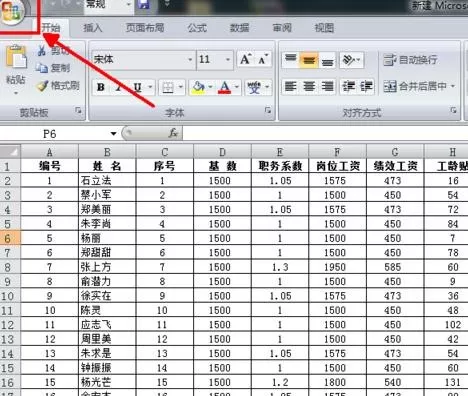Apply cell borders icon
Image resolution: width=468 pixels, height=396 pixels.
[x=168, y=87]
